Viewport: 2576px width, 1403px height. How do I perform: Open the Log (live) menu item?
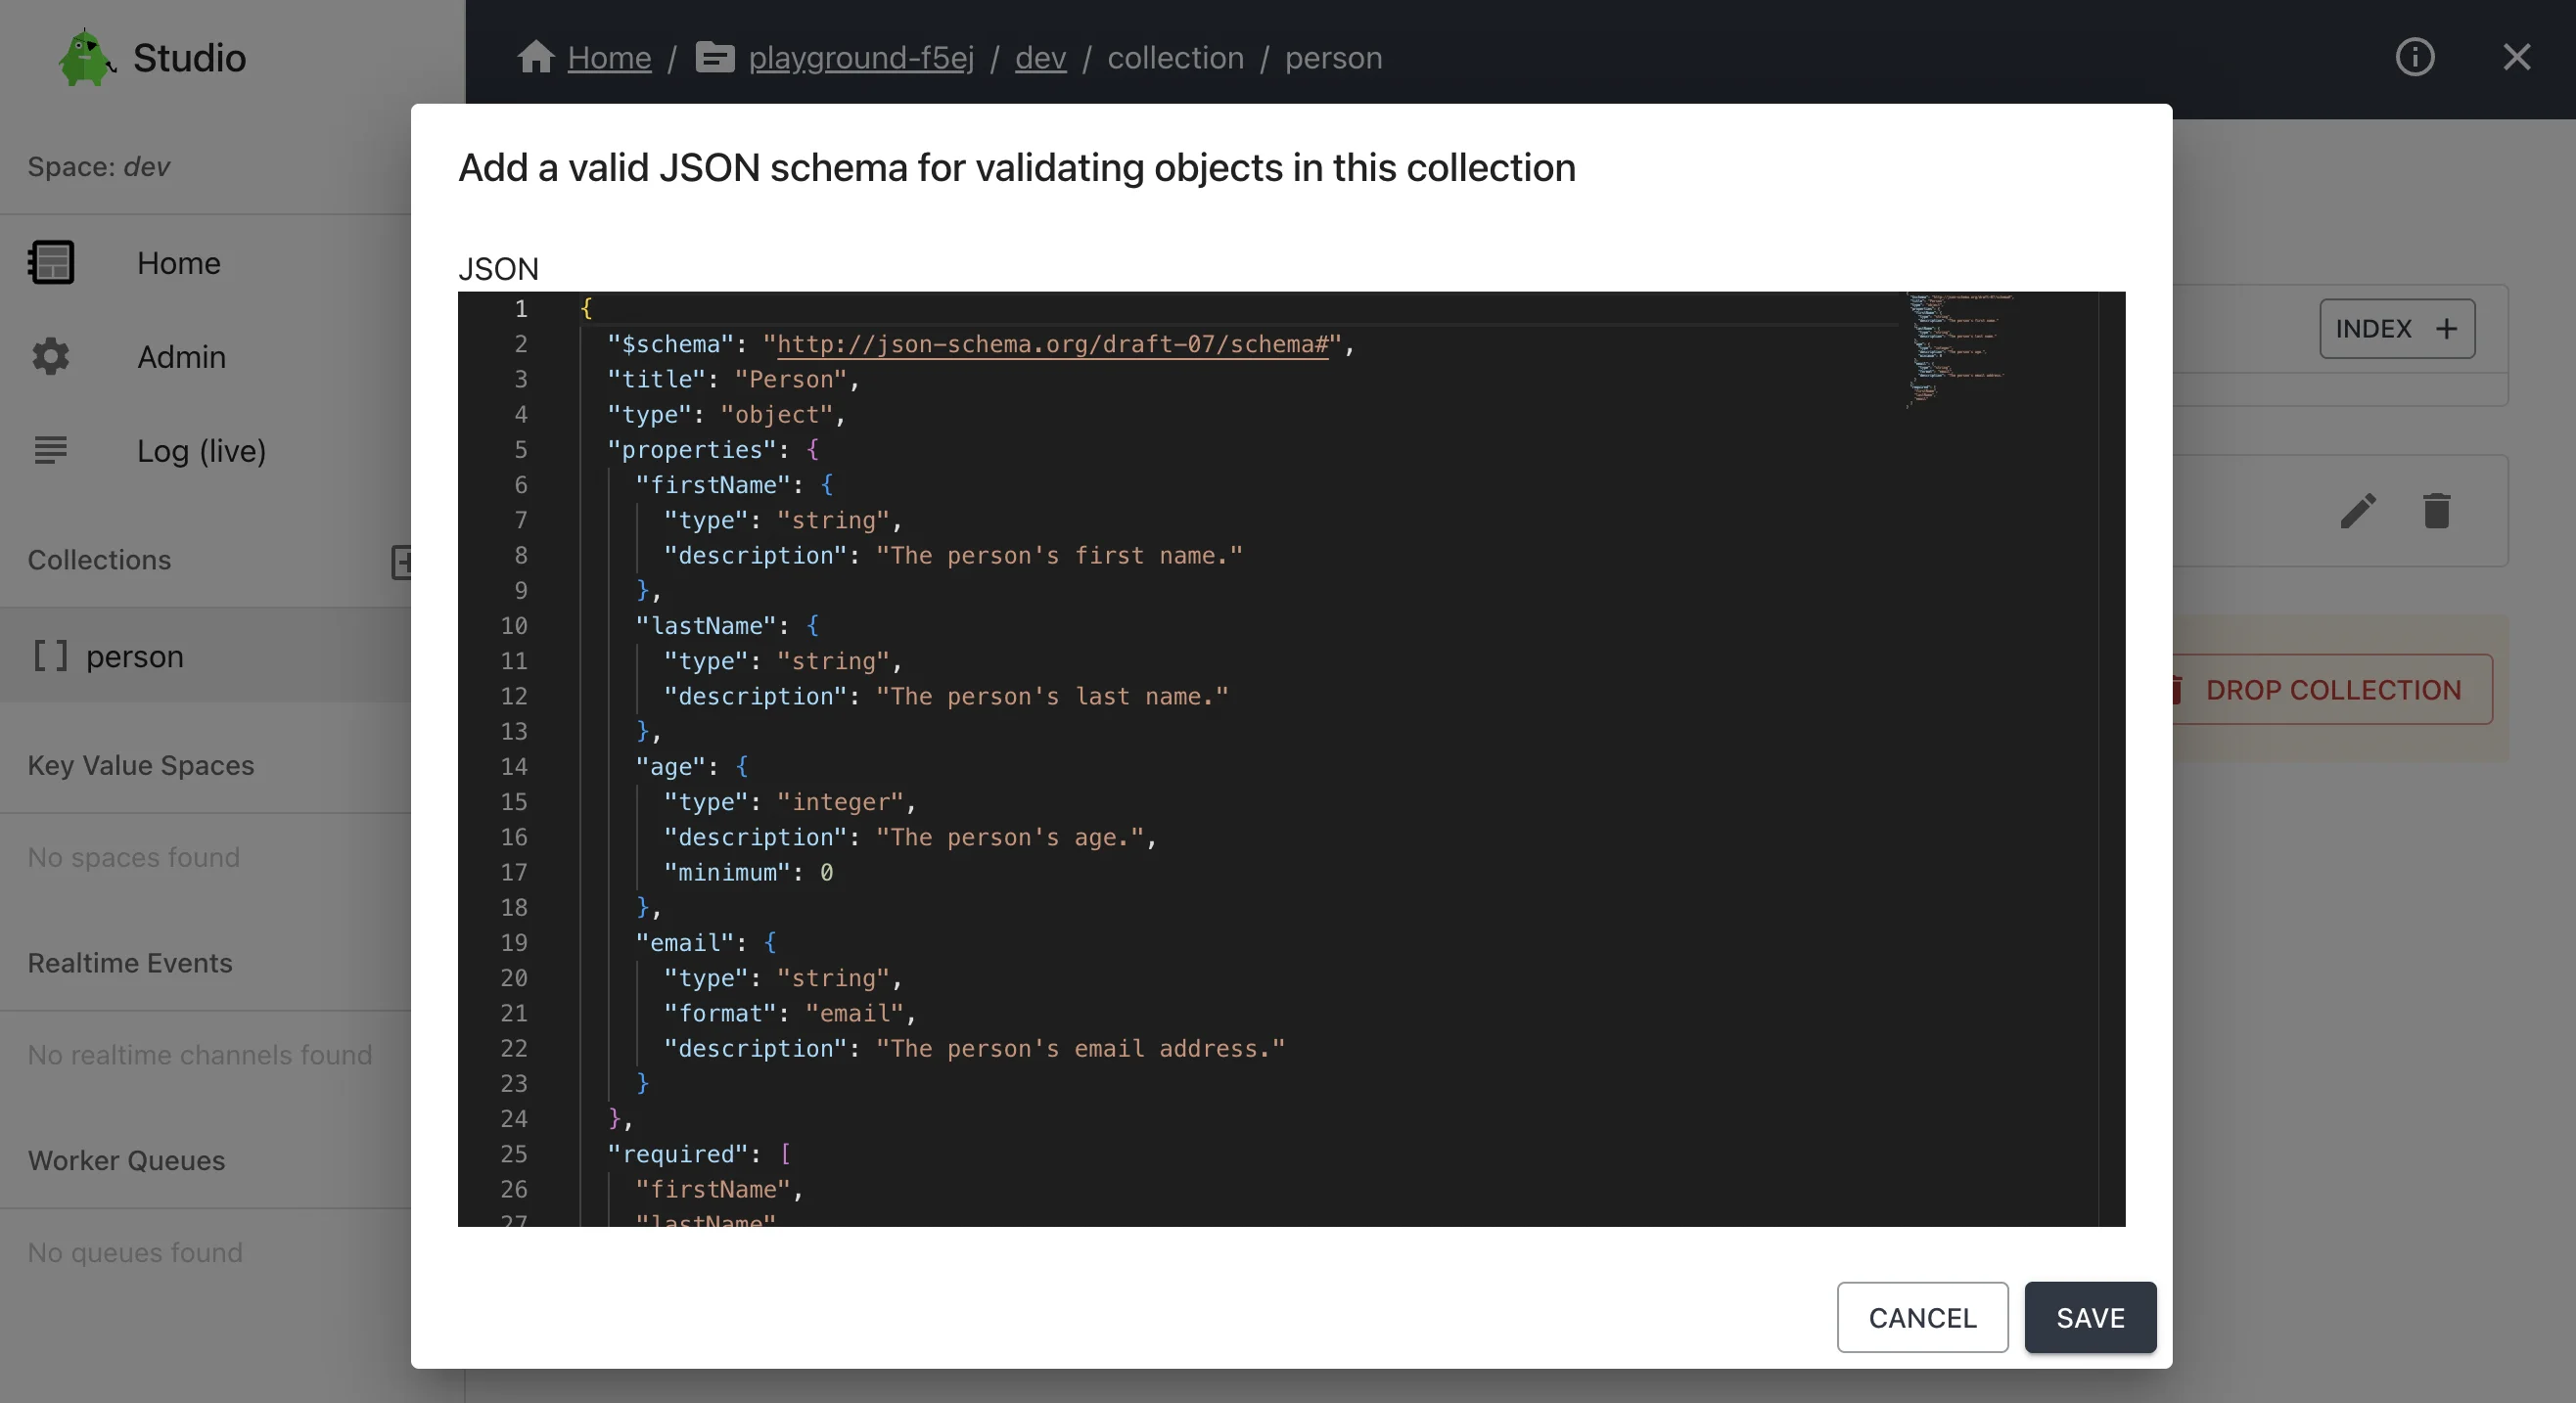pos(201,450)
